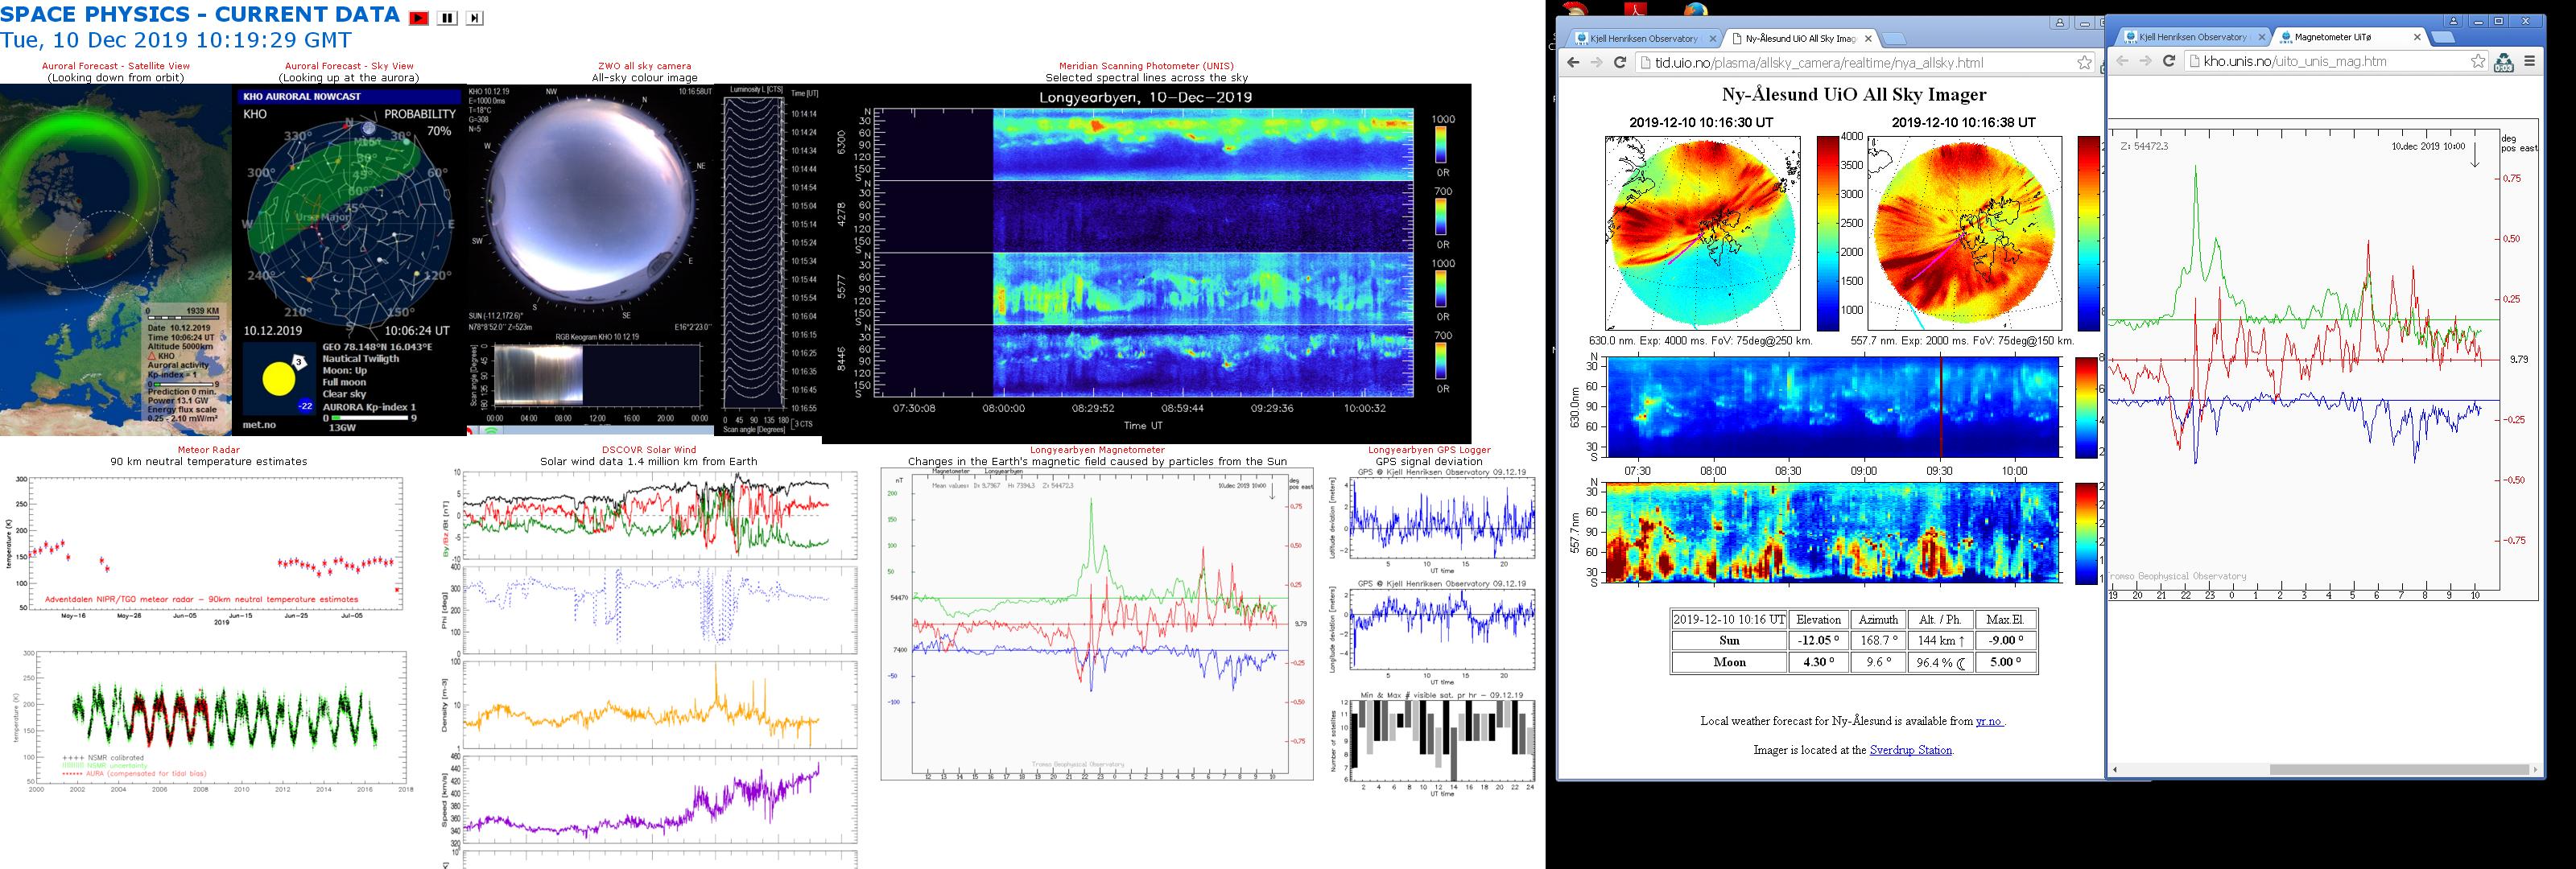Image resolution: width=2576 pixels, height=869 pixels.
Task: Click the recycle timer extension icon
Action: (x=2504, y=62)
